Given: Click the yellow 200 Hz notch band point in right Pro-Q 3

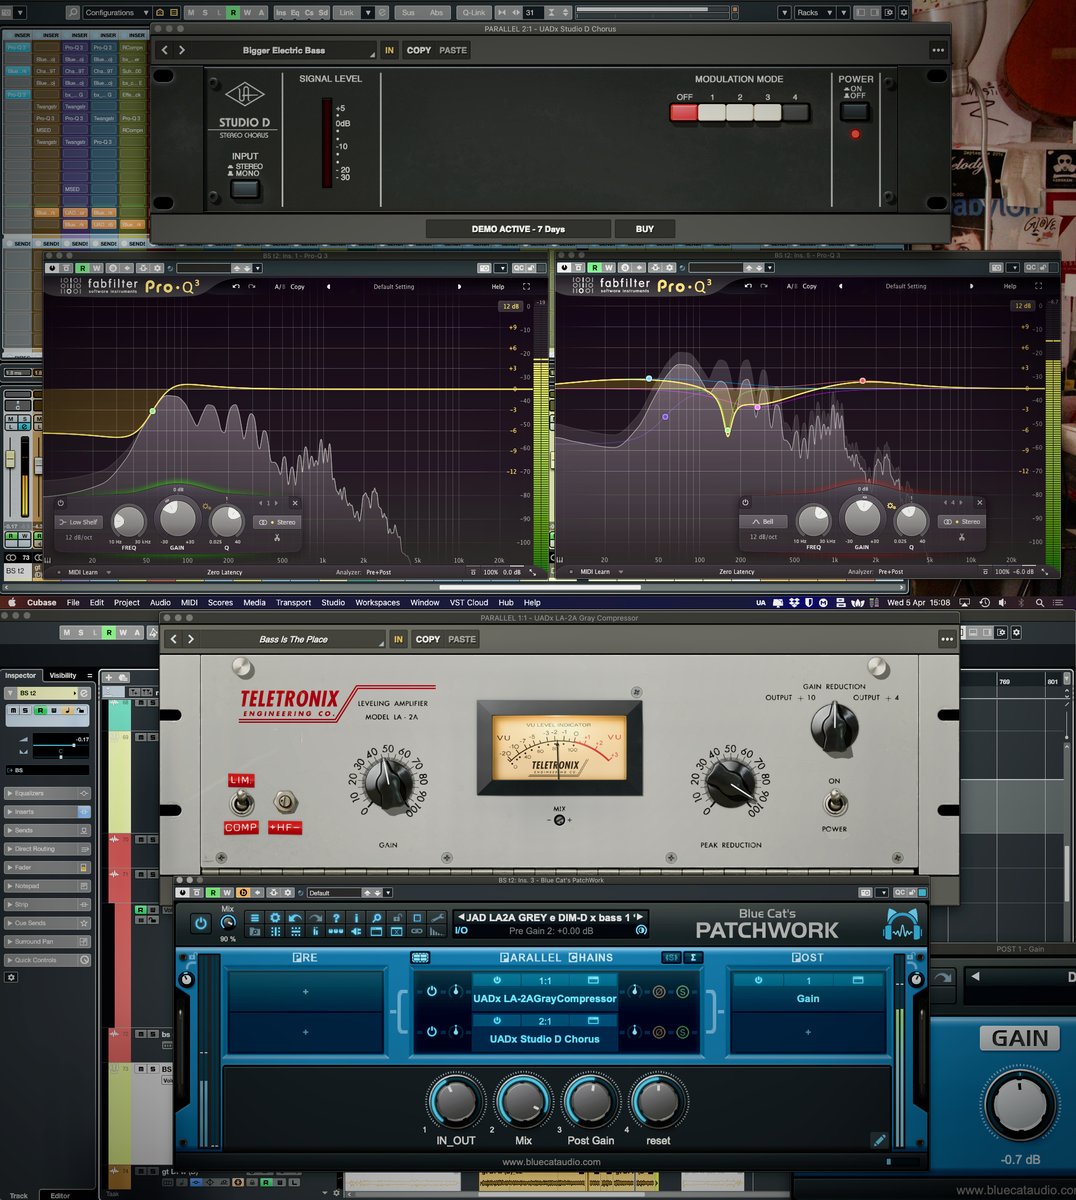Looking at the screenshot, I should pos(728,431).
